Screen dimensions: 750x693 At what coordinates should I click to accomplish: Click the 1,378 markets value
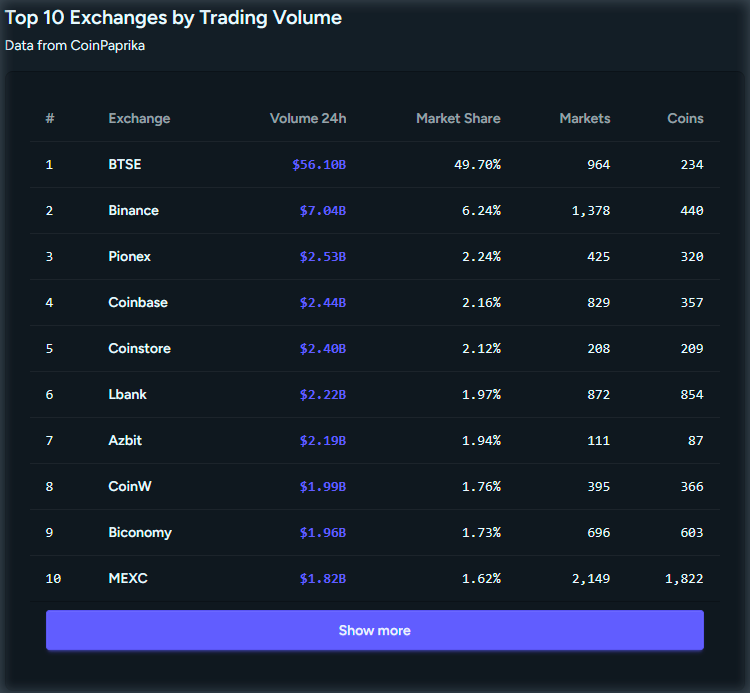[591, 210]
